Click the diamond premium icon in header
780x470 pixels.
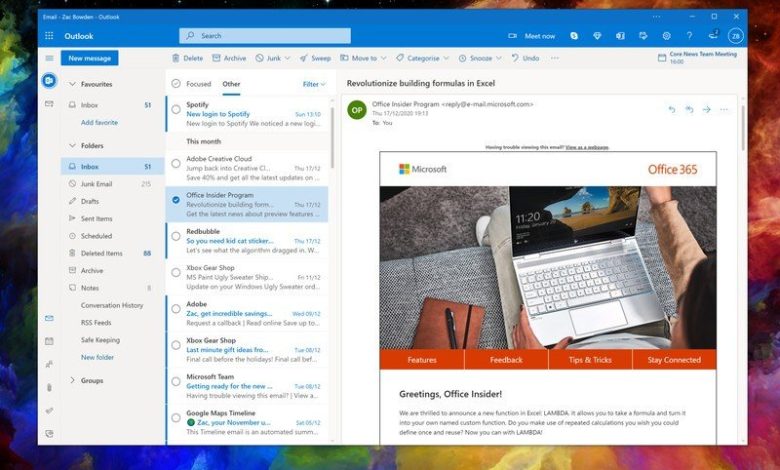[597, 36]
